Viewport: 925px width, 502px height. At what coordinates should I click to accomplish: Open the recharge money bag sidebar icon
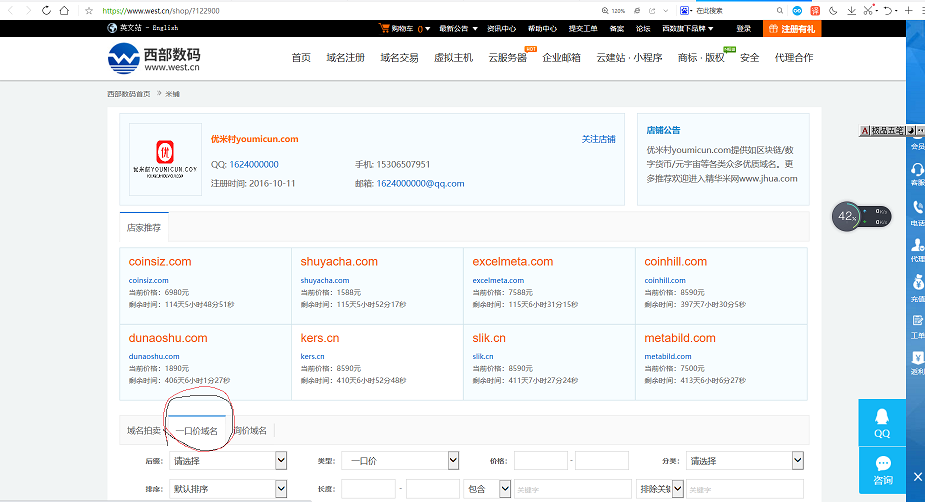click(x=917, y=282)
